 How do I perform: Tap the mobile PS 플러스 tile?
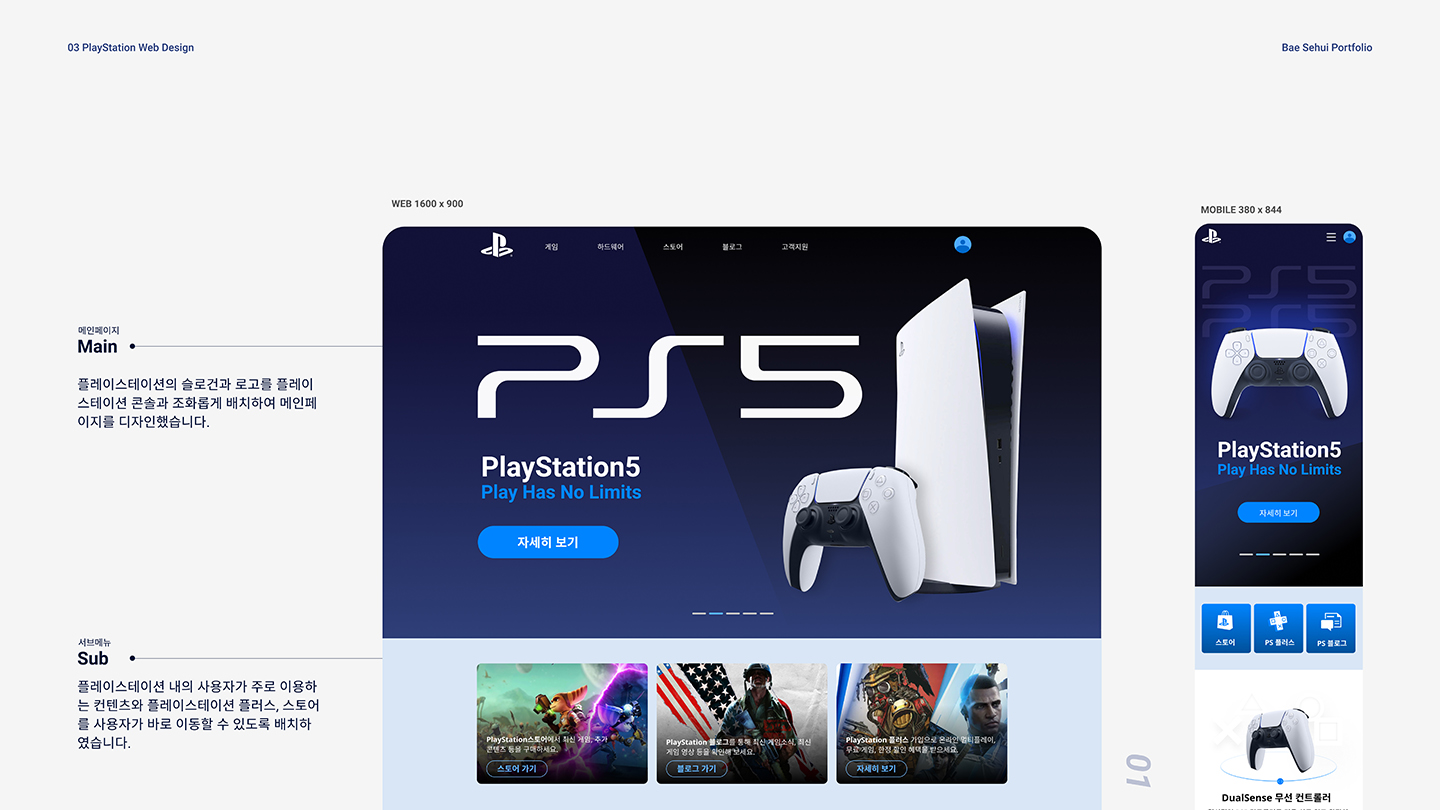pyautogui.click(x=1279, y=628)
